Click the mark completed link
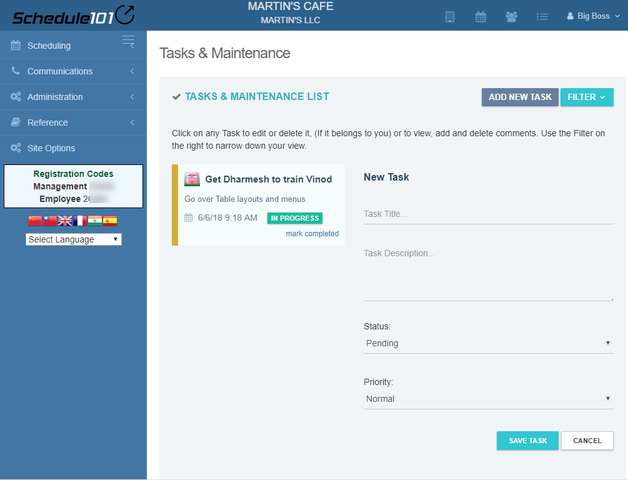This screenshot has height=480, width=628. (312, 234)
